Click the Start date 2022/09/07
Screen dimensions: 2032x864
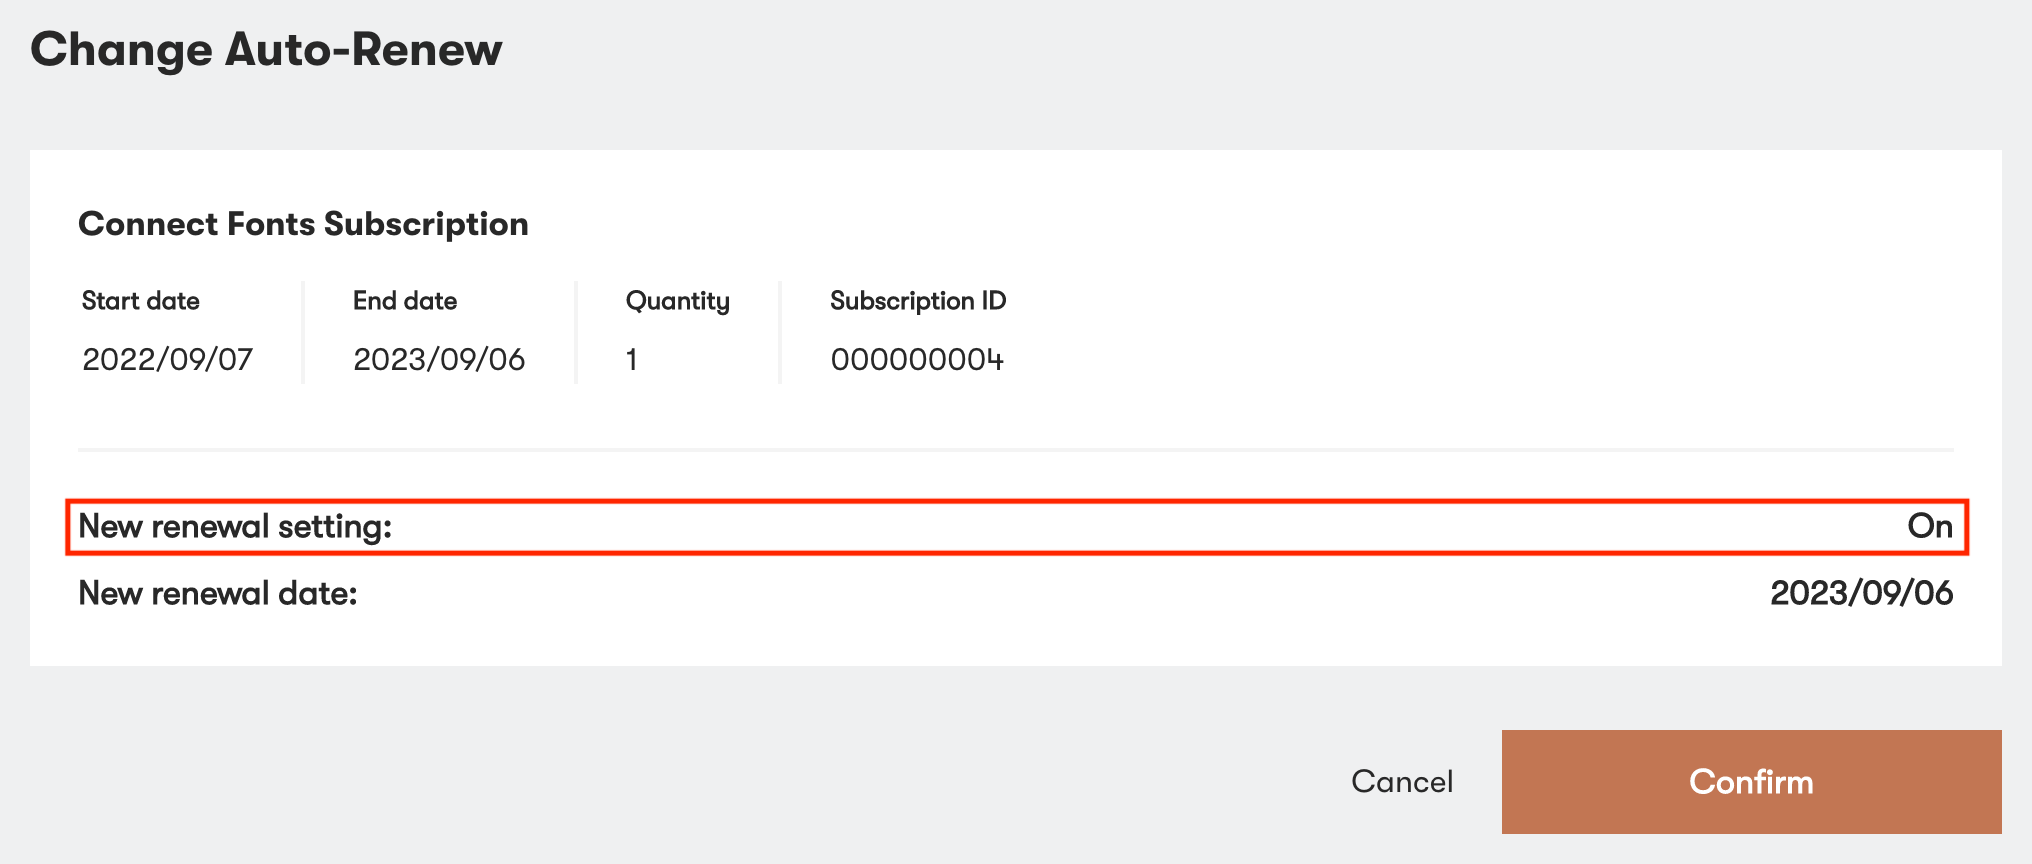click(167, 359)
